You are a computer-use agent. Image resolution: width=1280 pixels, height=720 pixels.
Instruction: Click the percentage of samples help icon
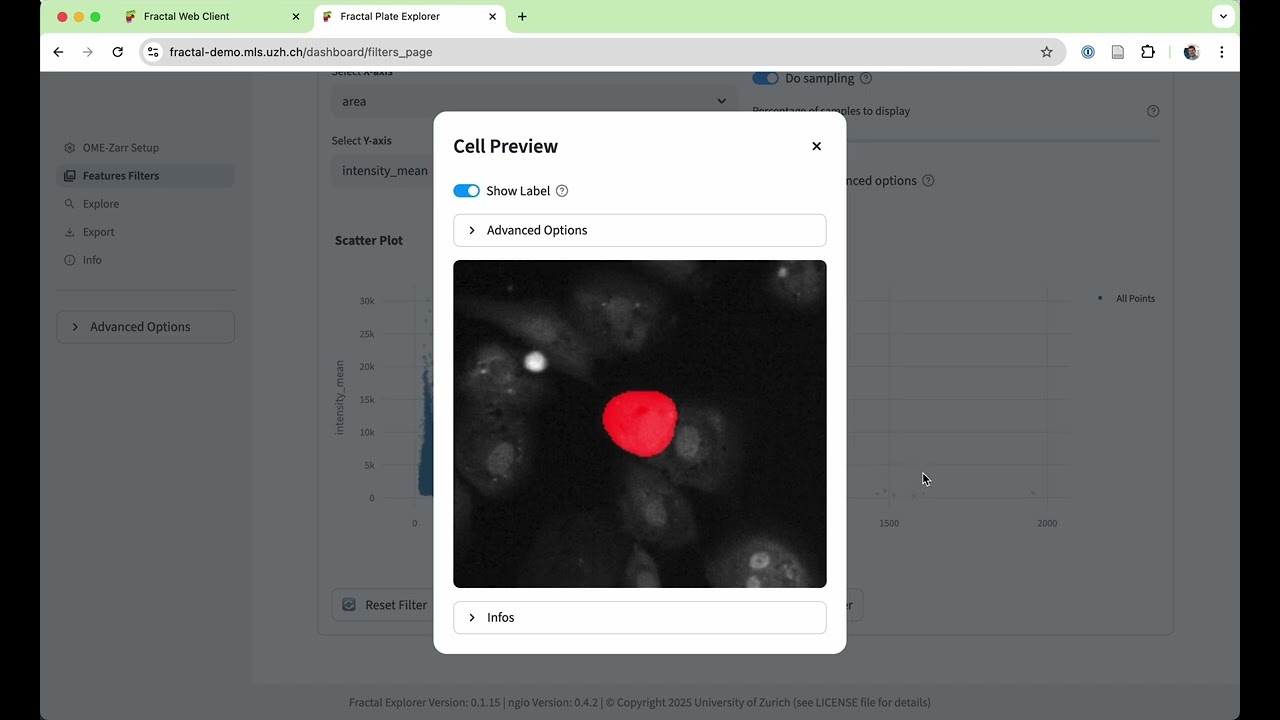pos(1153,111)
